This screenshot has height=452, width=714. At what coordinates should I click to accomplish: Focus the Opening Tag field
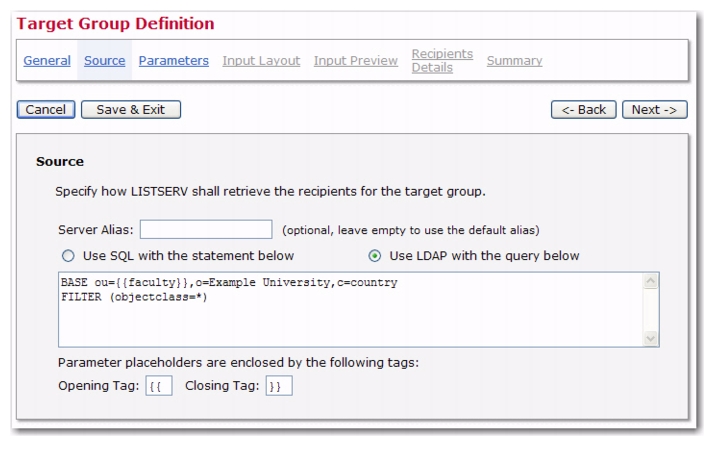click(x=159, y=386)
